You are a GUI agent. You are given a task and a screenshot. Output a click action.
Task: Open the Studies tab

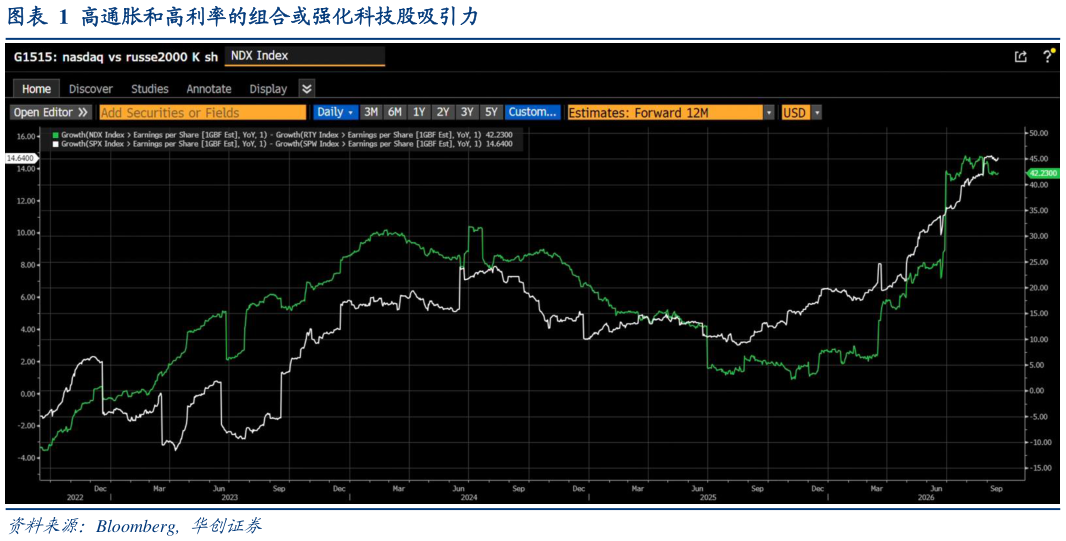tap(150, 88)
